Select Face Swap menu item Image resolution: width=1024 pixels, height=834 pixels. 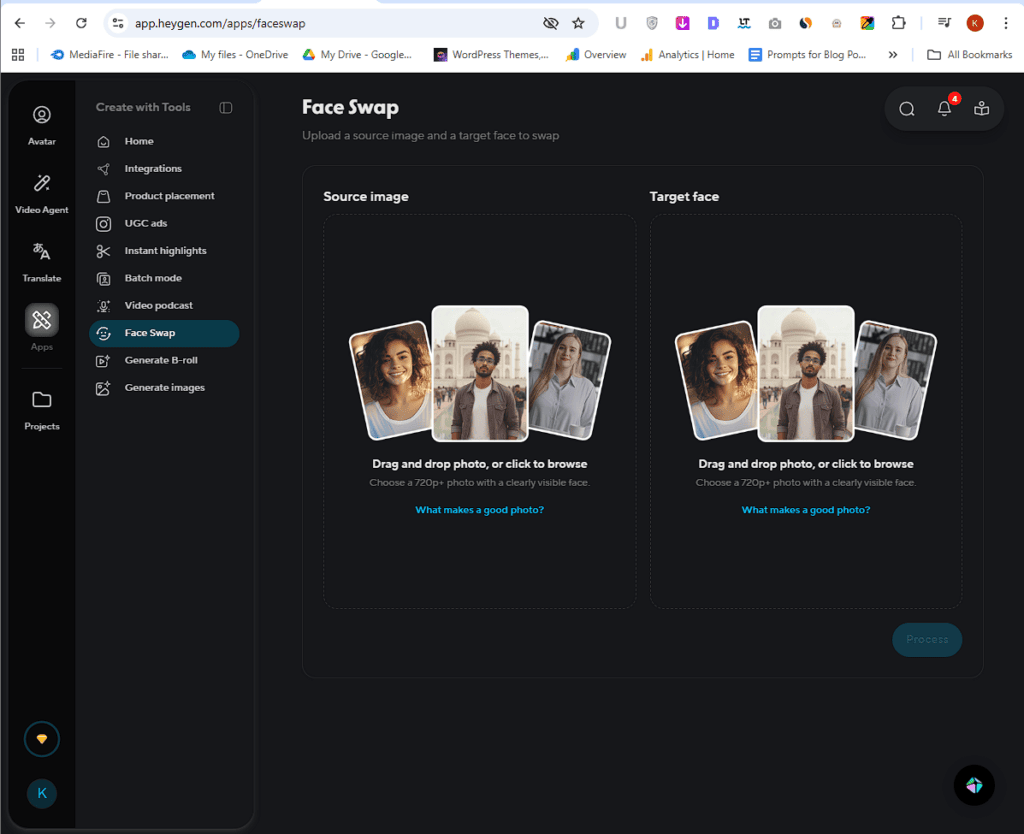tap(164, 333)
